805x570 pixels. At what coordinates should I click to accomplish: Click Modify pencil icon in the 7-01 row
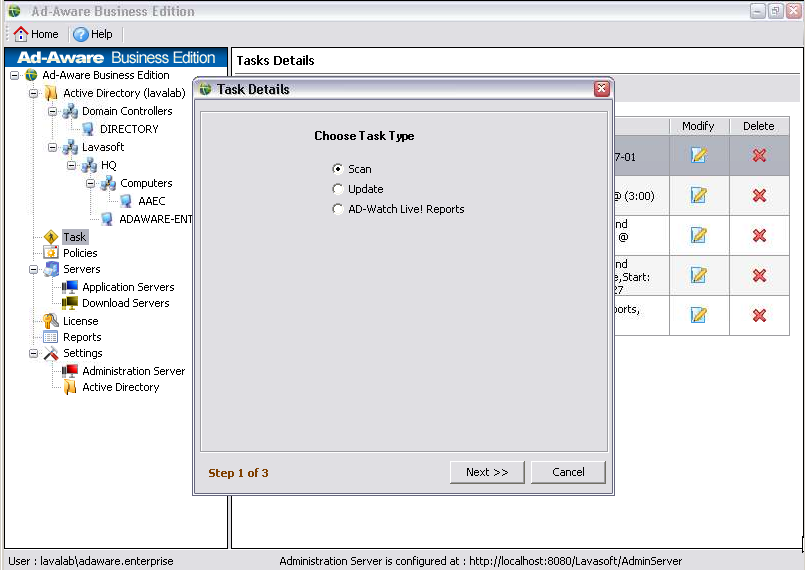tap(699, 155)
